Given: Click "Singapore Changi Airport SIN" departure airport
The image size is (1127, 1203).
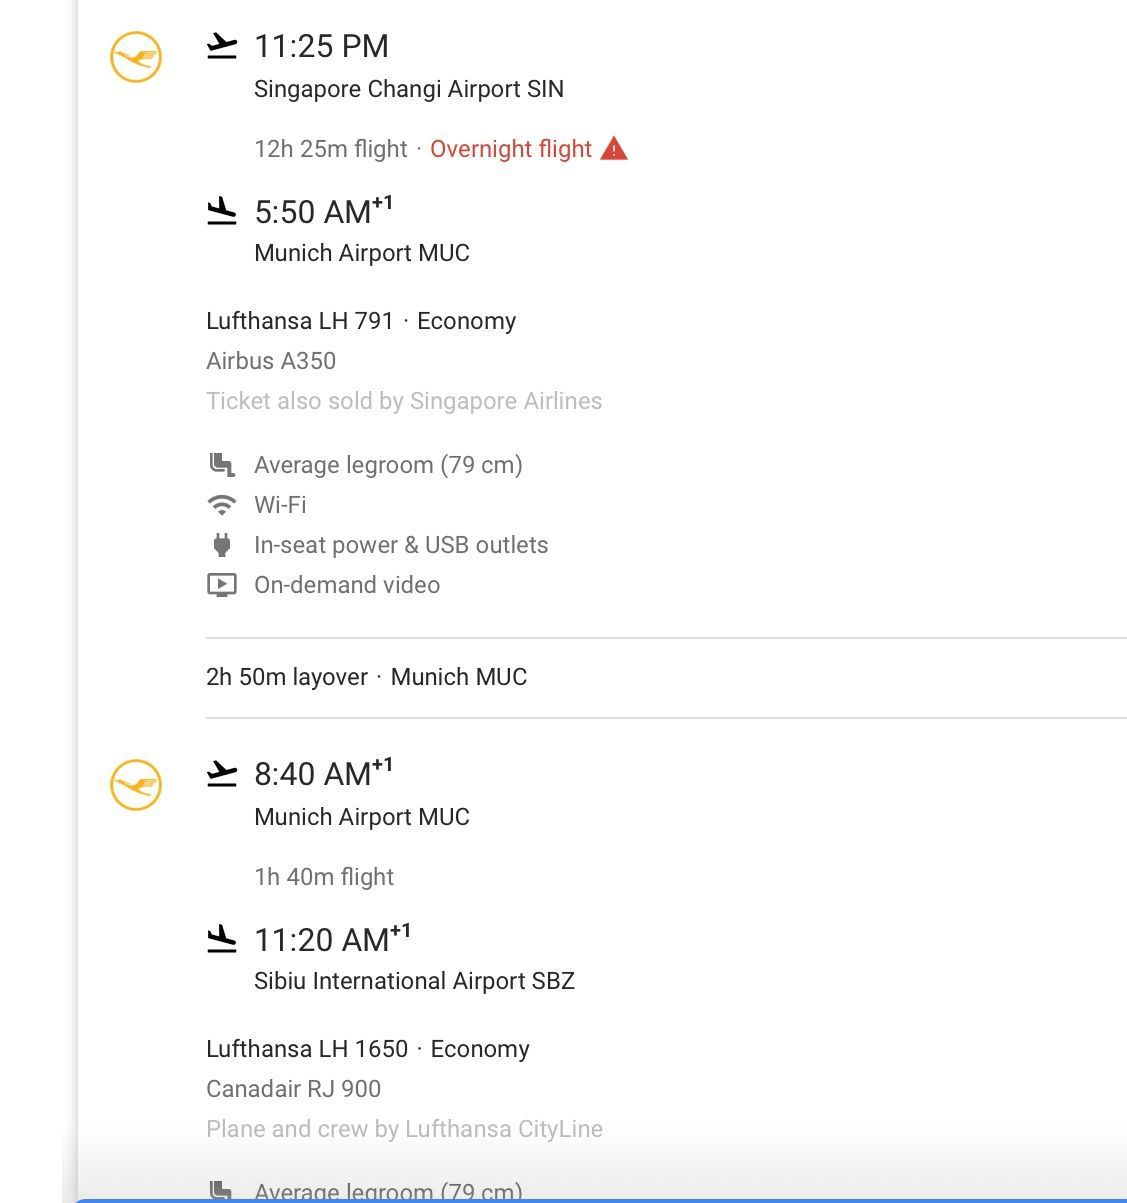Looking at the screenshot, I should coord(409,89).
